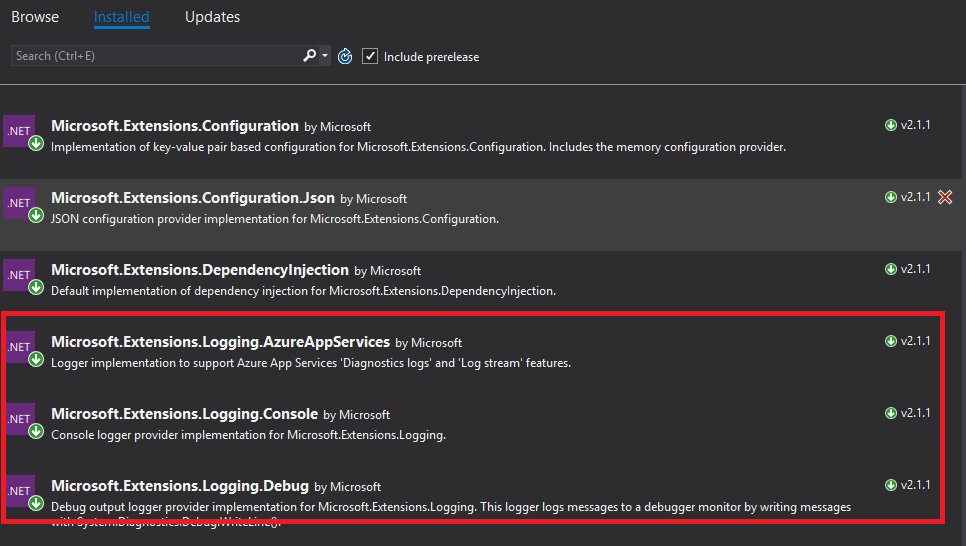This screenshot has width=966, height=546.
Task: Uninstall Configuration.Json with the red X
Action: tap(945, 197)
